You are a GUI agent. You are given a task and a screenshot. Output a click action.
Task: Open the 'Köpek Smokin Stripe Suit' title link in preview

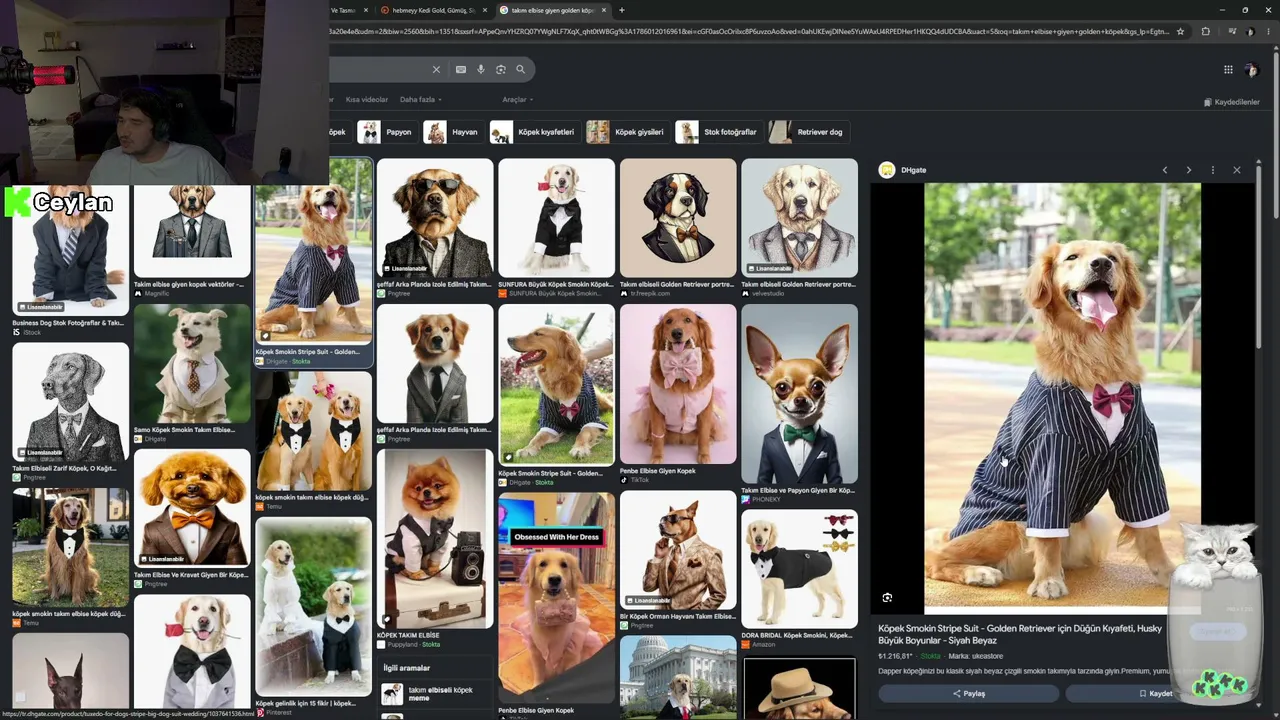1020,634
